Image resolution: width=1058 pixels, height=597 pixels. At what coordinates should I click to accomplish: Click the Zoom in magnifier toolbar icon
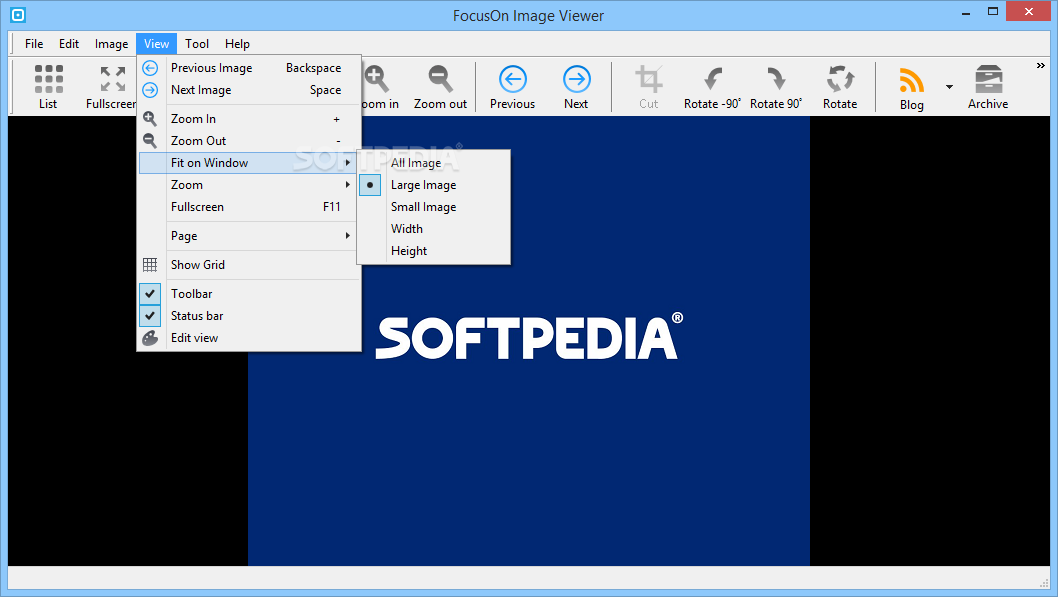pyautogui.click(x=377, y=79)
